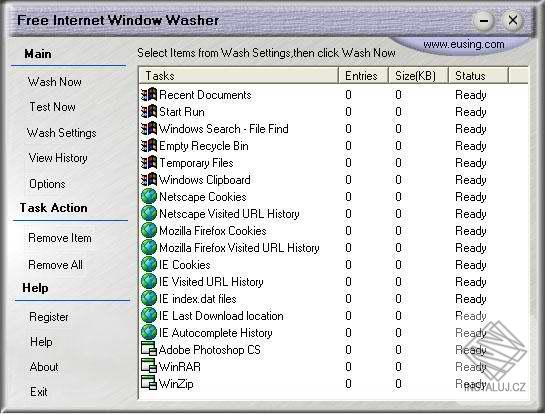
Task: Select the Windows Clipboard task text
Action: [205, 180]
